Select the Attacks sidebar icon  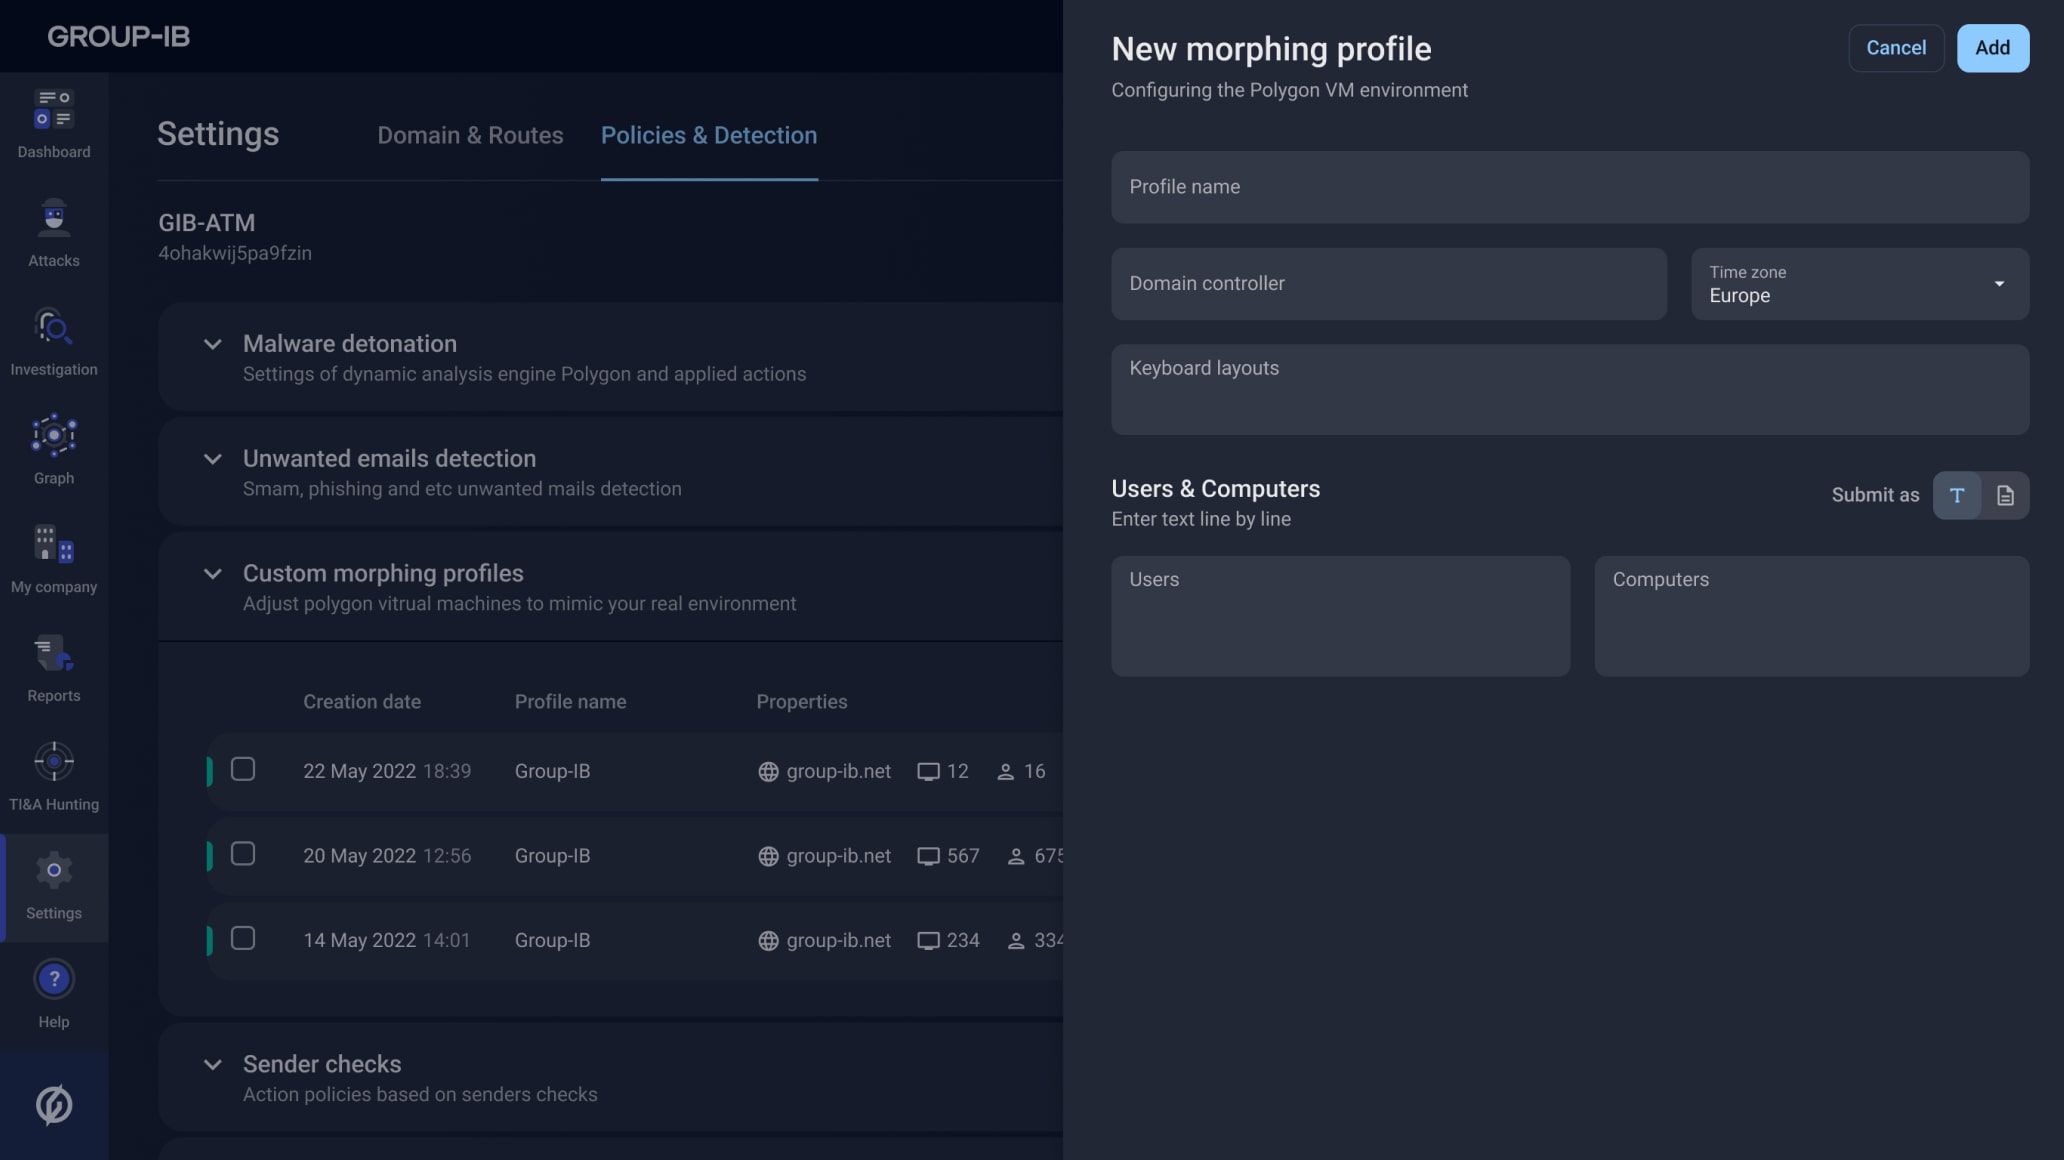pyautogui.click(x=53, y=232)
